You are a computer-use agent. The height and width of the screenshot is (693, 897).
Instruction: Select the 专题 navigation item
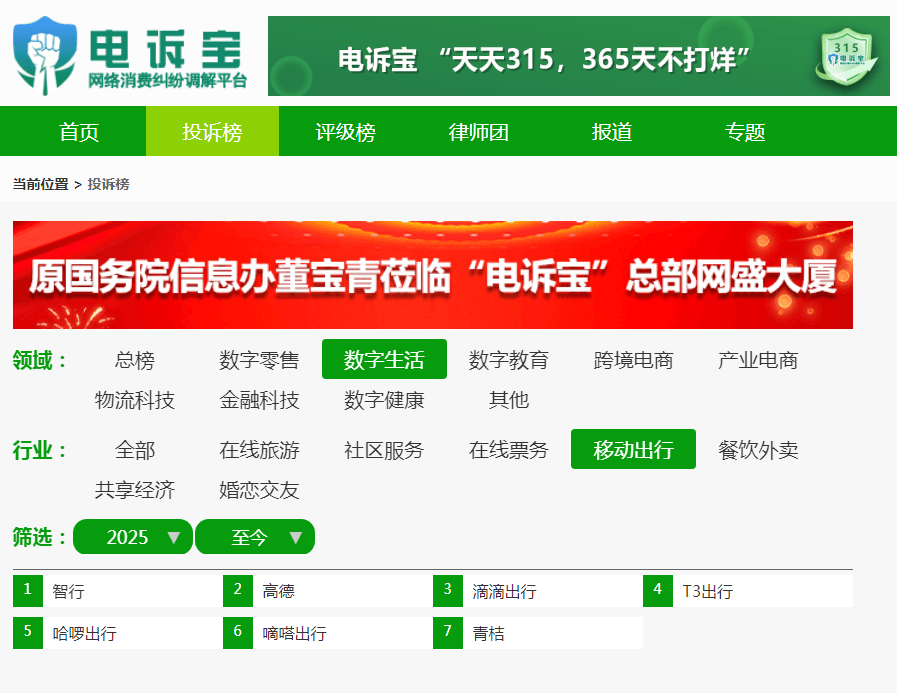(x=744, y=132)
